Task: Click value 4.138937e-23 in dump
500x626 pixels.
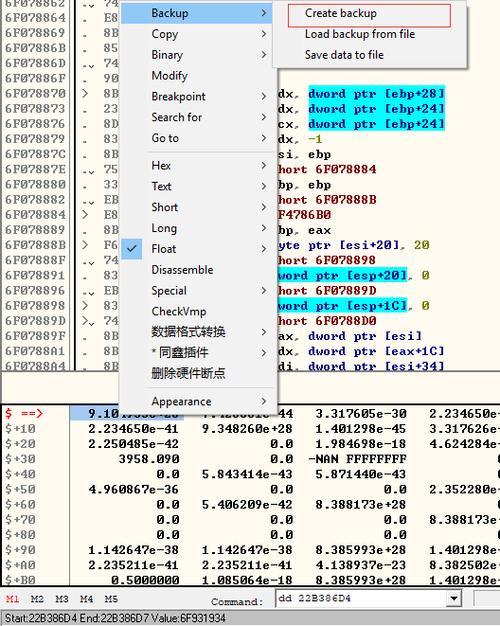Action: [x=361, y=565]
